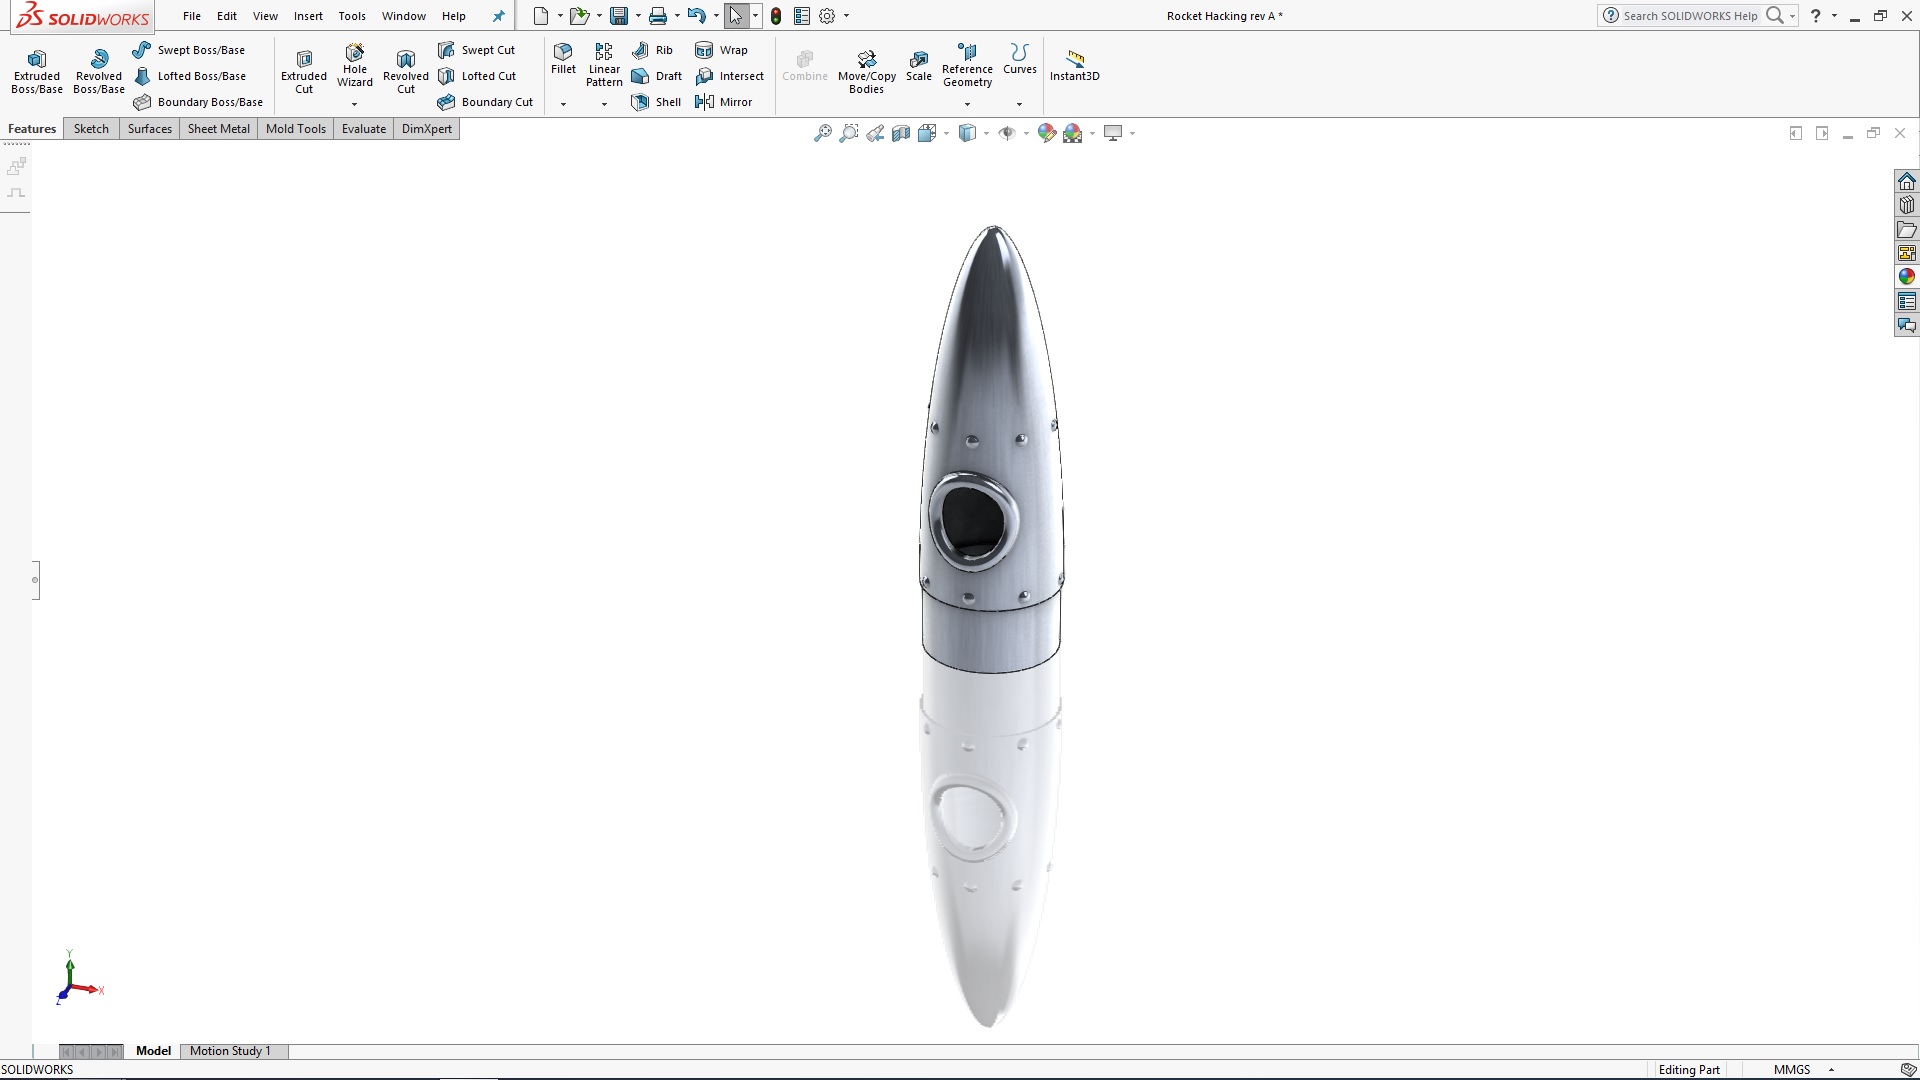The height and width of the screenshot is (1080, 1920).
Task: Open Reference Geometry in the ribbon
Action: pos(966,68)
